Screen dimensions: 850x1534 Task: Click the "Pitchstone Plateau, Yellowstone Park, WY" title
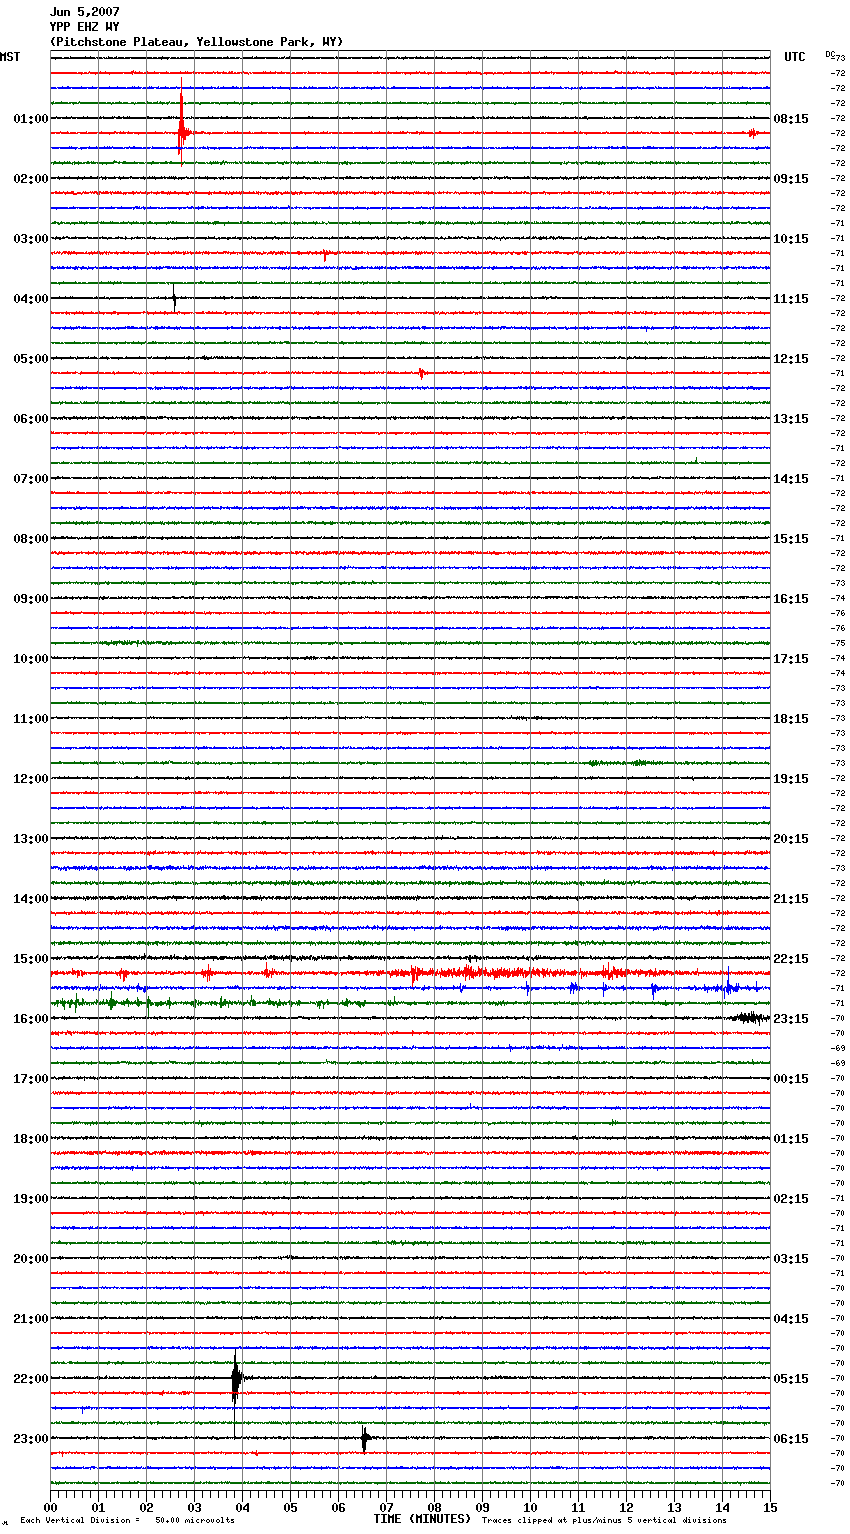[196, 42]
